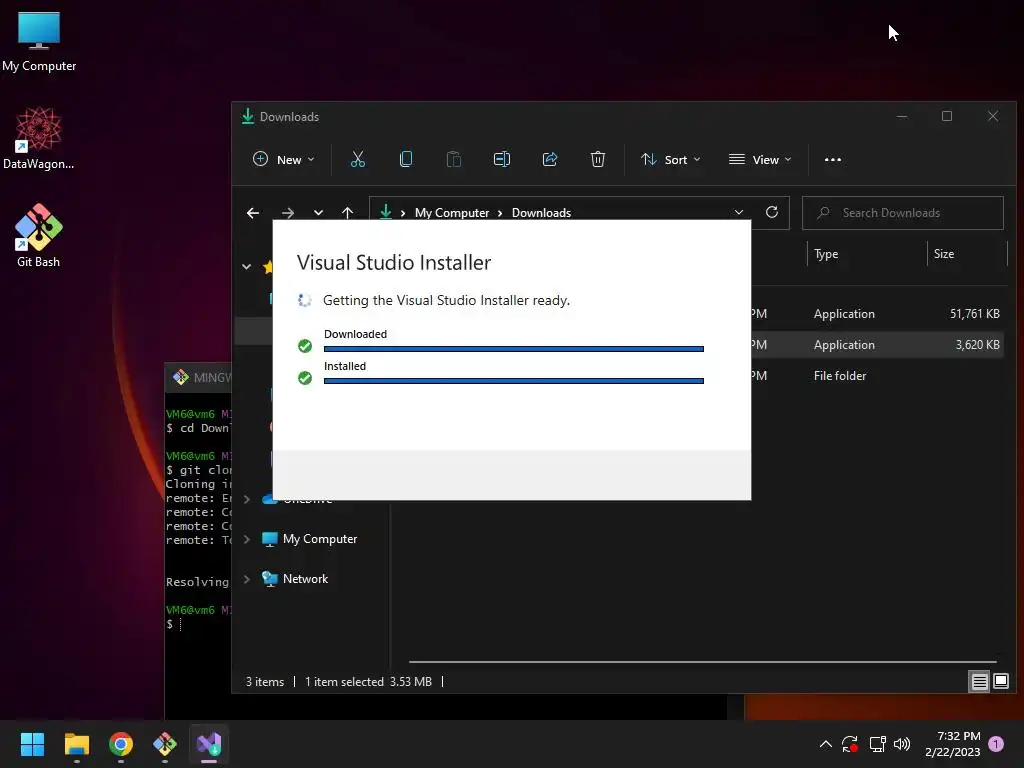Viewport: 1024px width, 768px height.
Task: Select Network in the navigation pane
Action: (305, 579)
